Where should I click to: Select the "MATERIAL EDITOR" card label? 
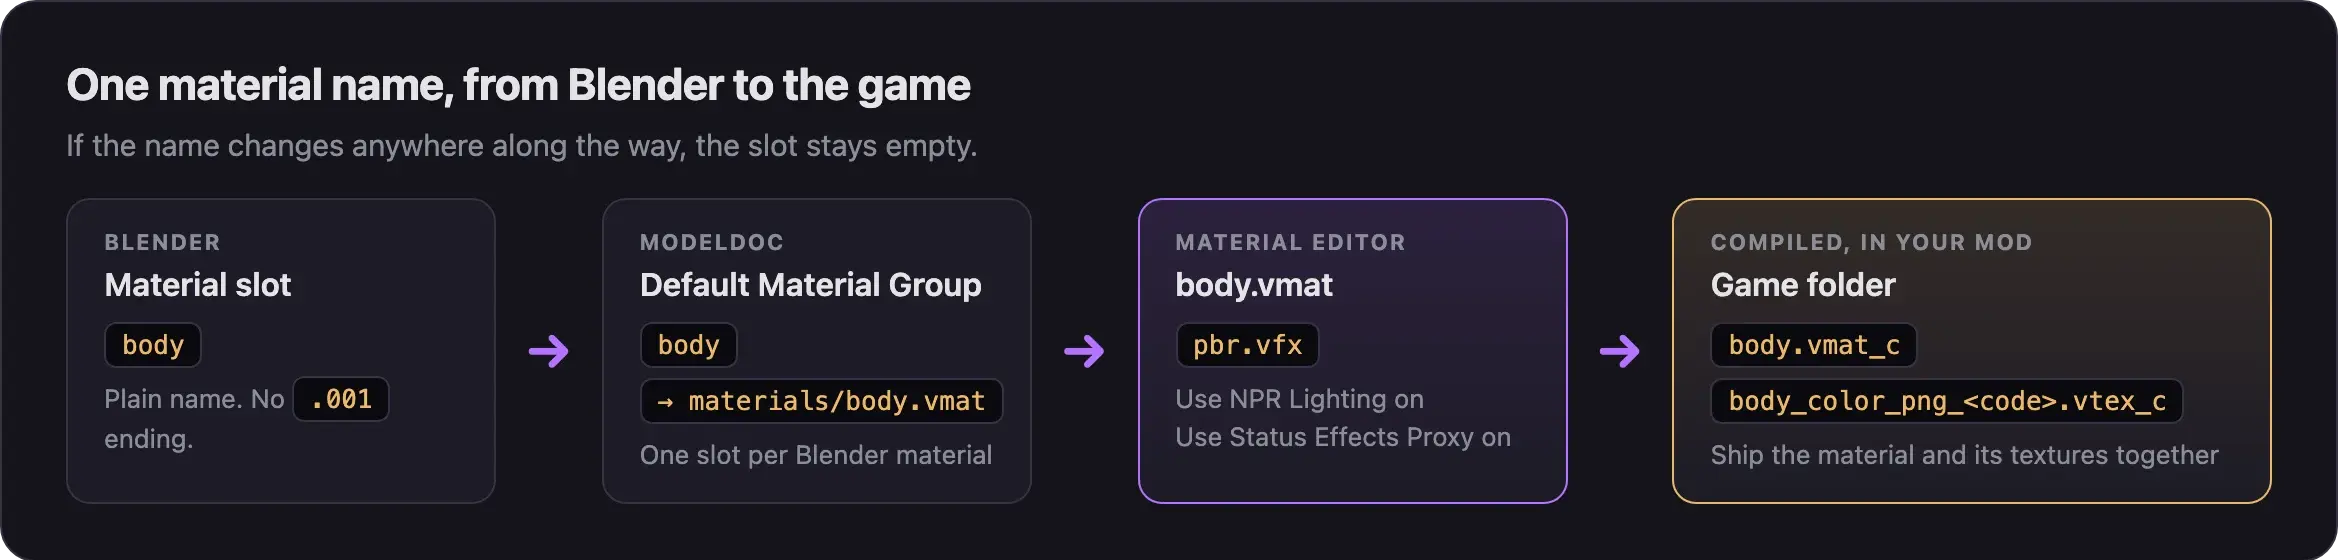coord(1290,242)
